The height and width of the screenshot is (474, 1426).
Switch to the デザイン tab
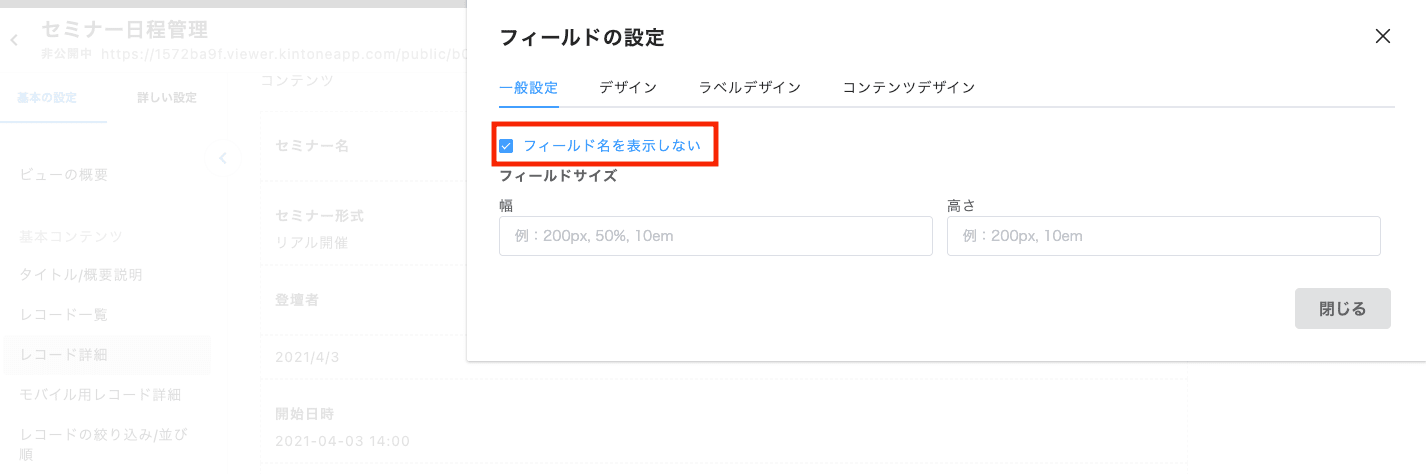[x=628, y=87]
